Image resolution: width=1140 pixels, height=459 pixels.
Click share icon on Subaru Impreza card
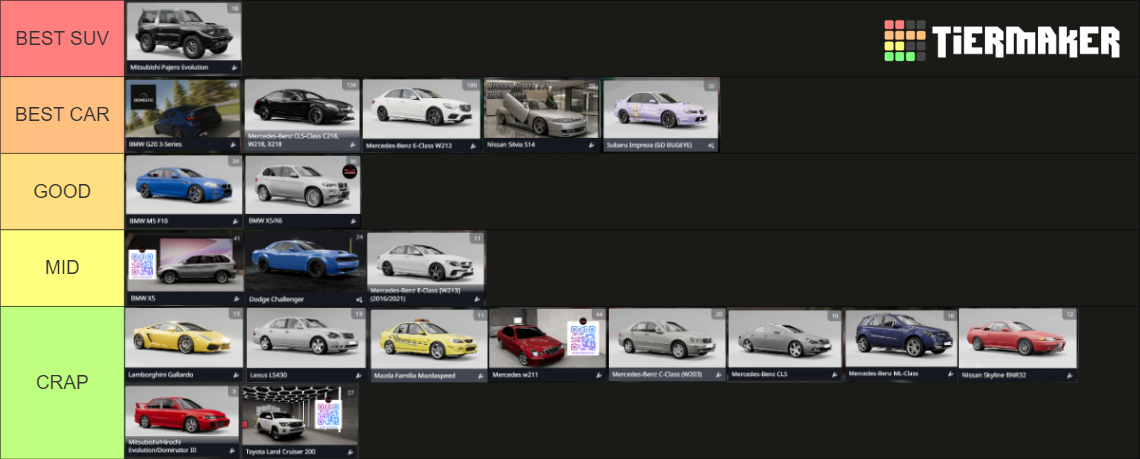711,145
